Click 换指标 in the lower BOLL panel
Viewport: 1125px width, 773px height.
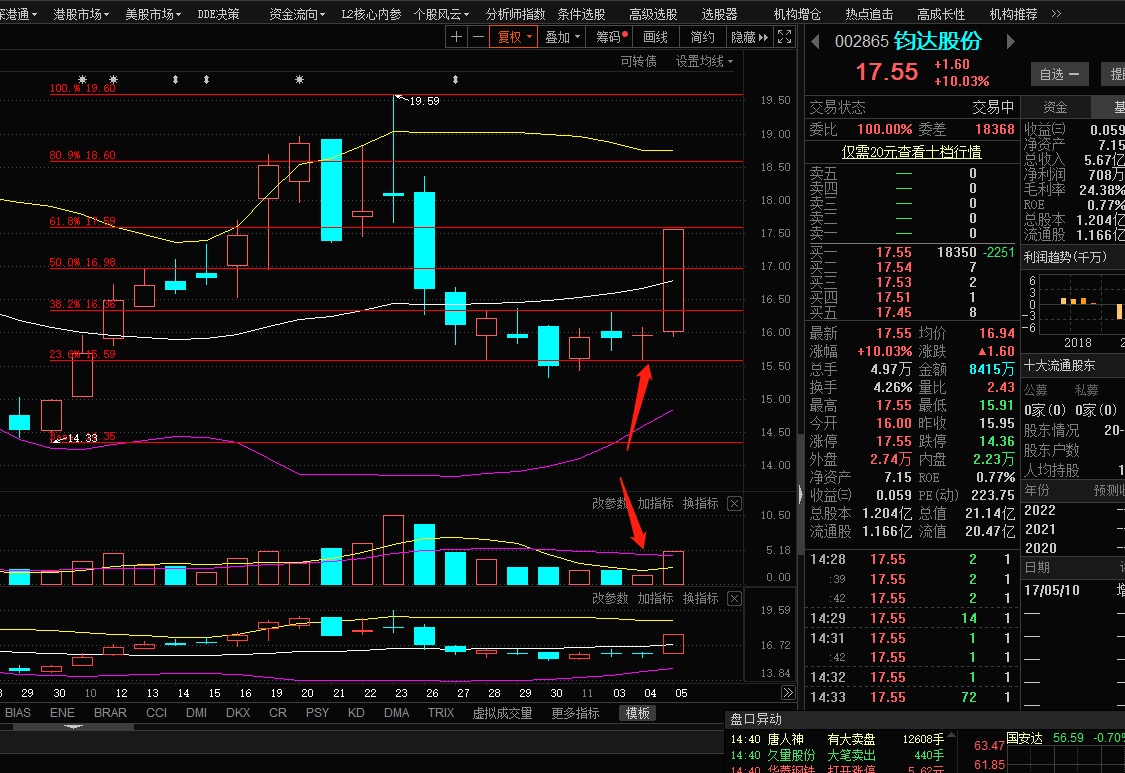700,598
